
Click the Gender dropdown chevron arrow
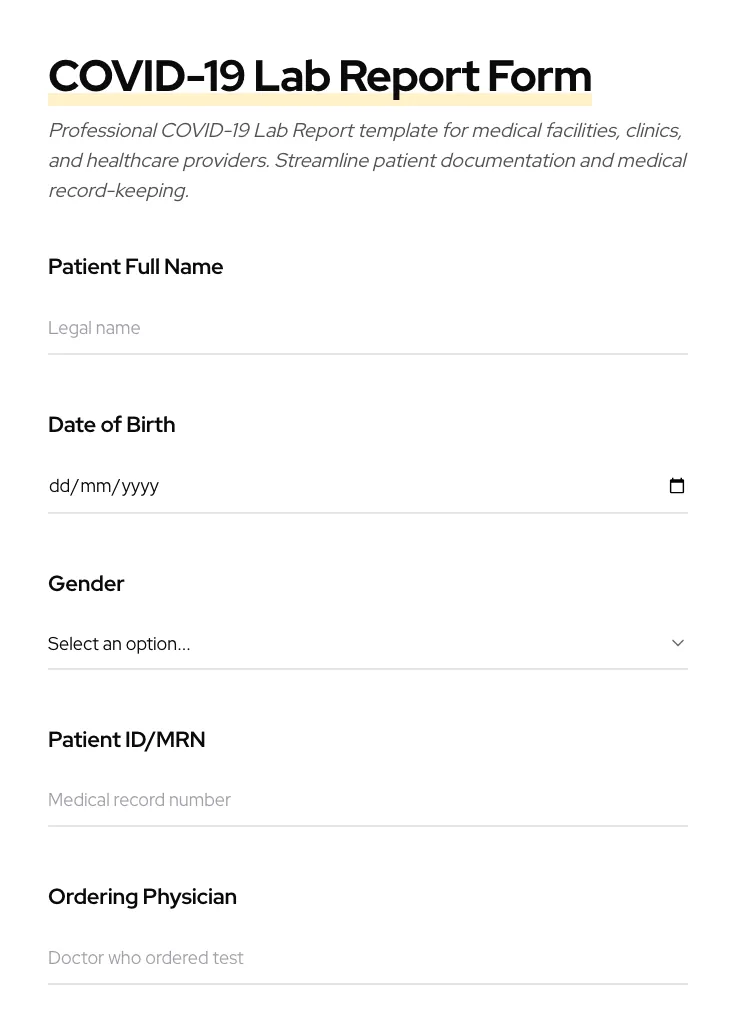click(678, 643)
